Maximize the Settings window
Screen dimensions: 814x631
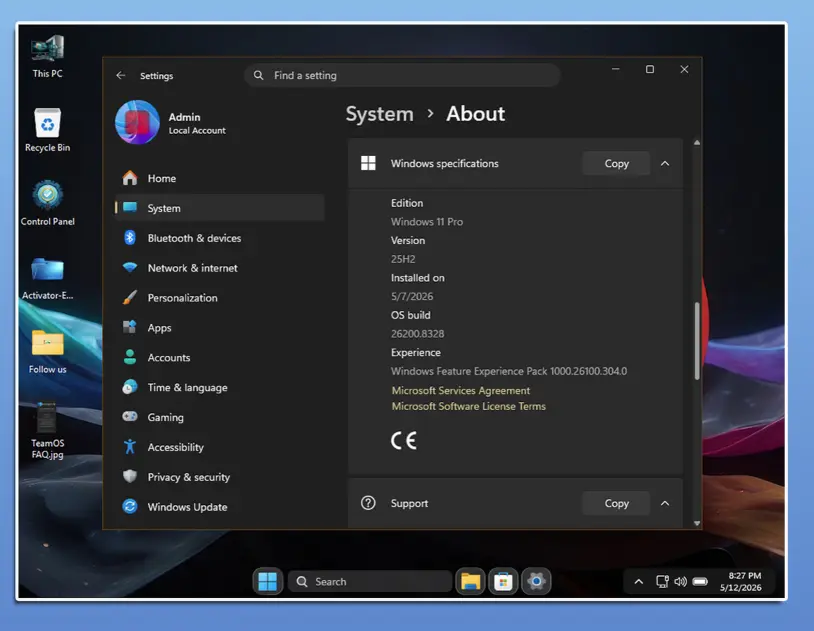coord(649,69)
